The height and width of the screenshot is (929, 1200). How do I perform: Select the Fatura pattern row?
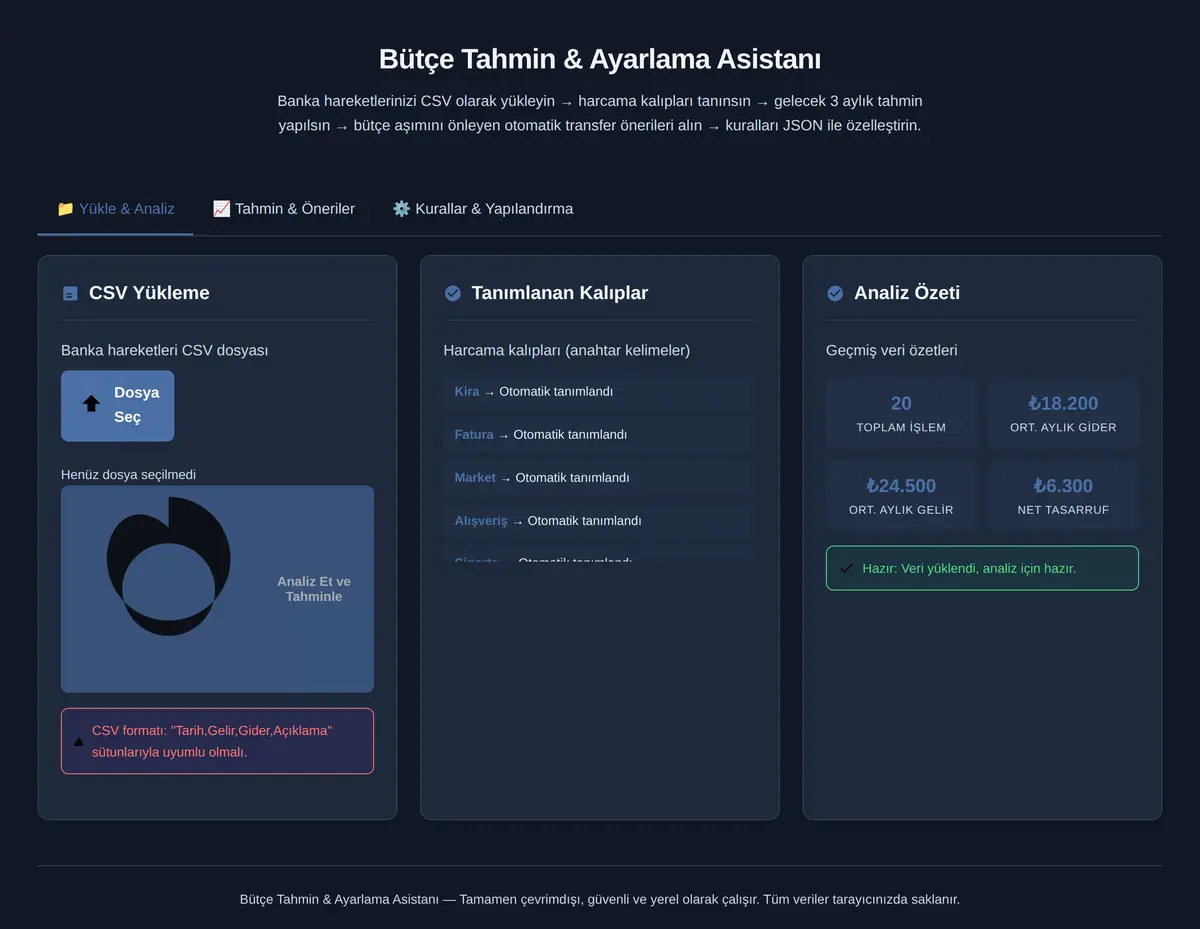(597, 435)
